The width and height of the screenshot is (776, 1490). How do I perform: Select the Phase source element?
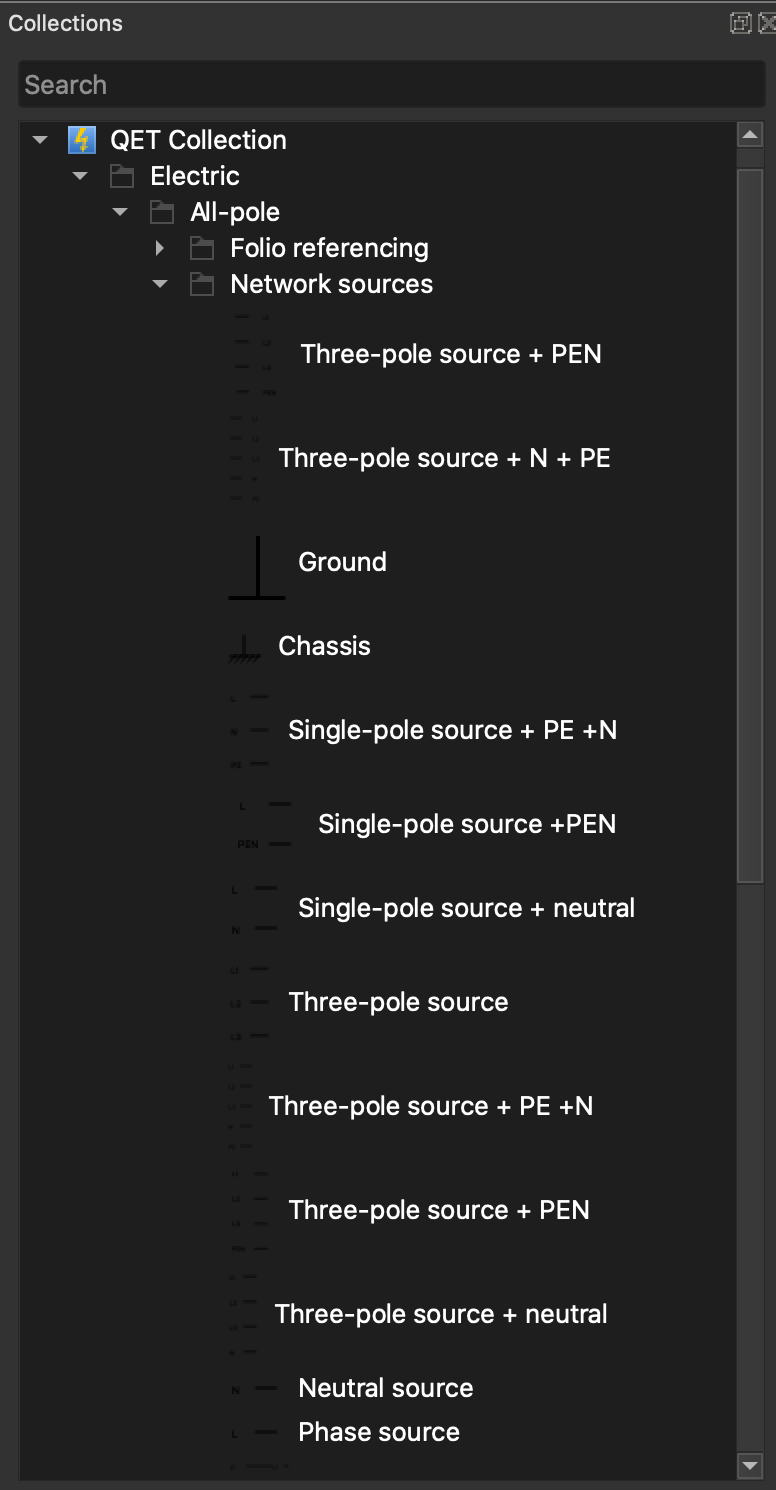[378, 1432]
